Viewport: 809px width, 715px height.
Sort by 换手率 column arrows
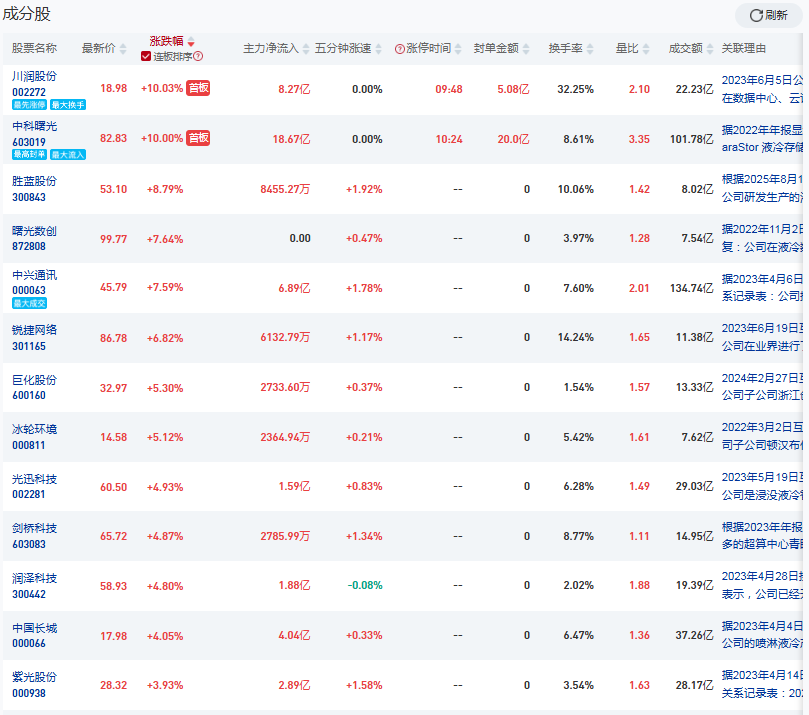click(x=590, y=48)
